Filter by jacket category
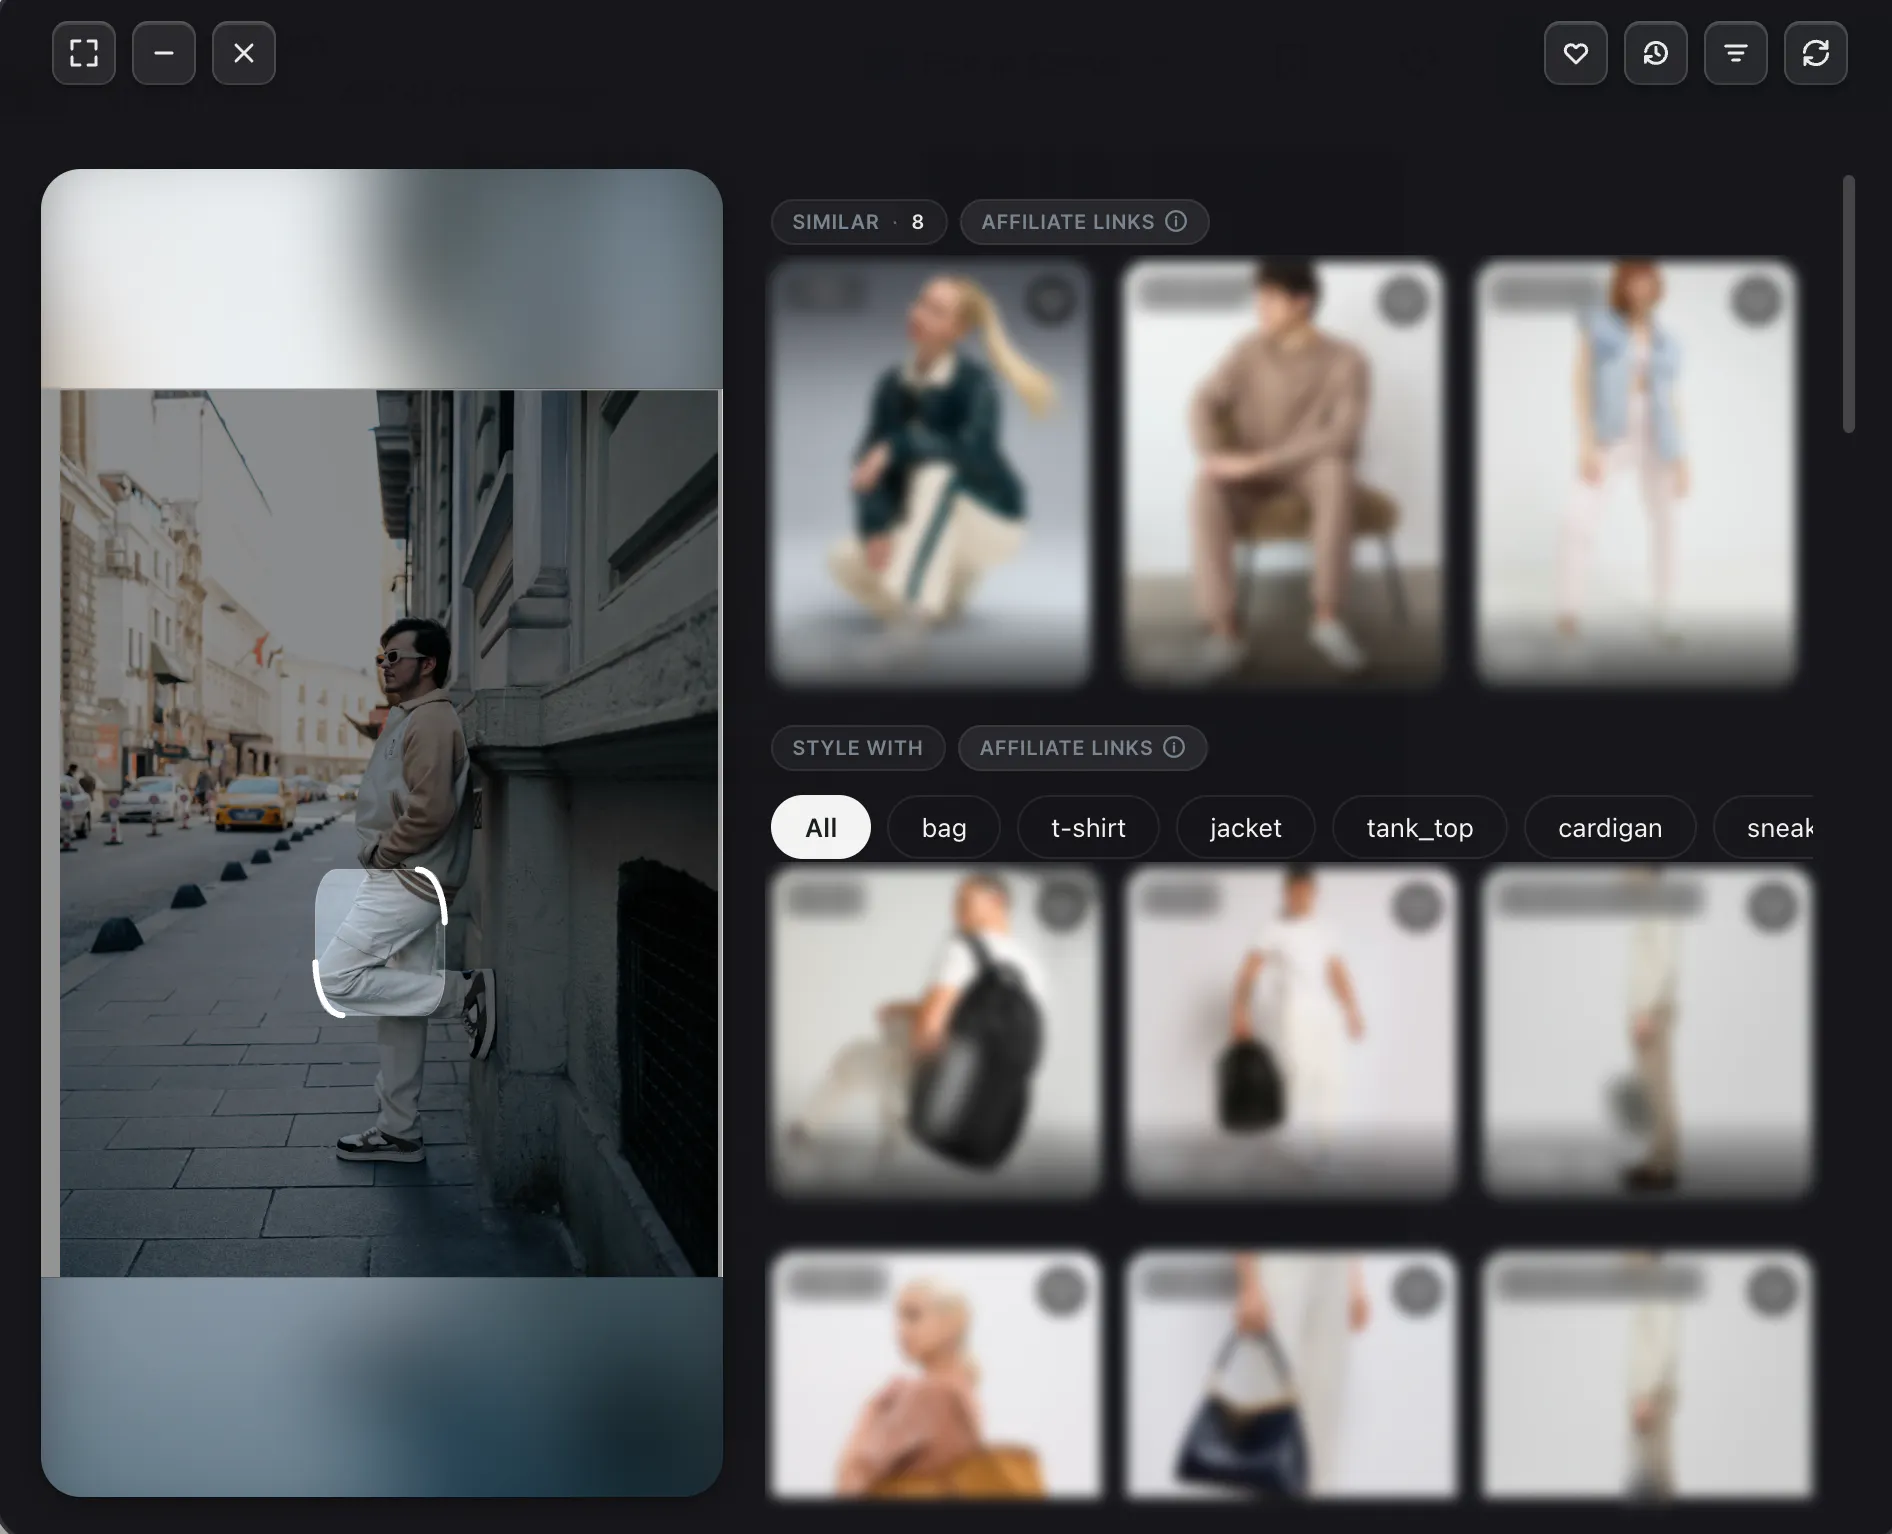Screen dimensions: 1892x1534 (1245, 827)
